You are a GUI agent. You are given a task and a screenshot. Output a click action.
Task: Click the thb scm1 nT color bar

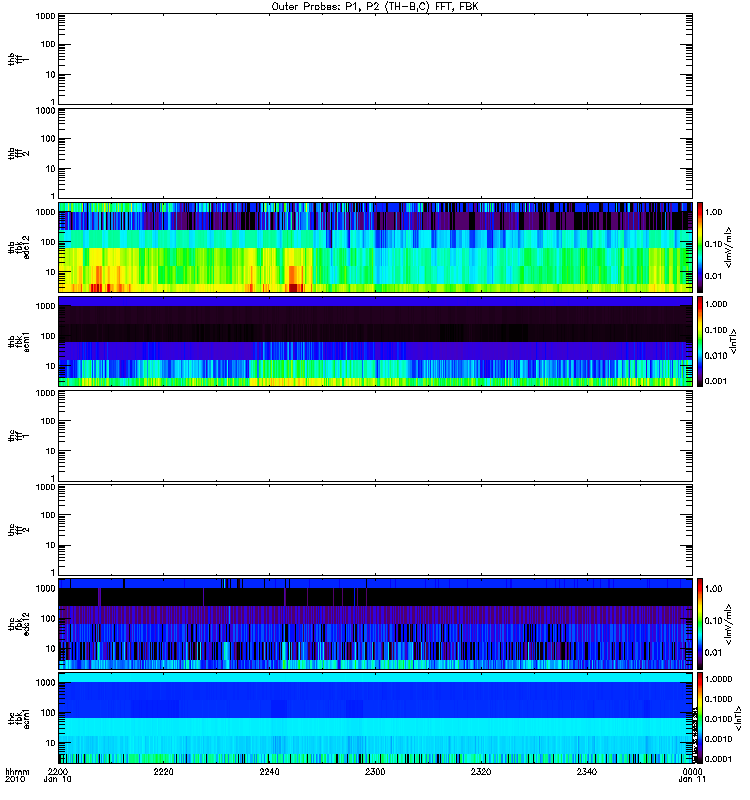click(700, 341)
